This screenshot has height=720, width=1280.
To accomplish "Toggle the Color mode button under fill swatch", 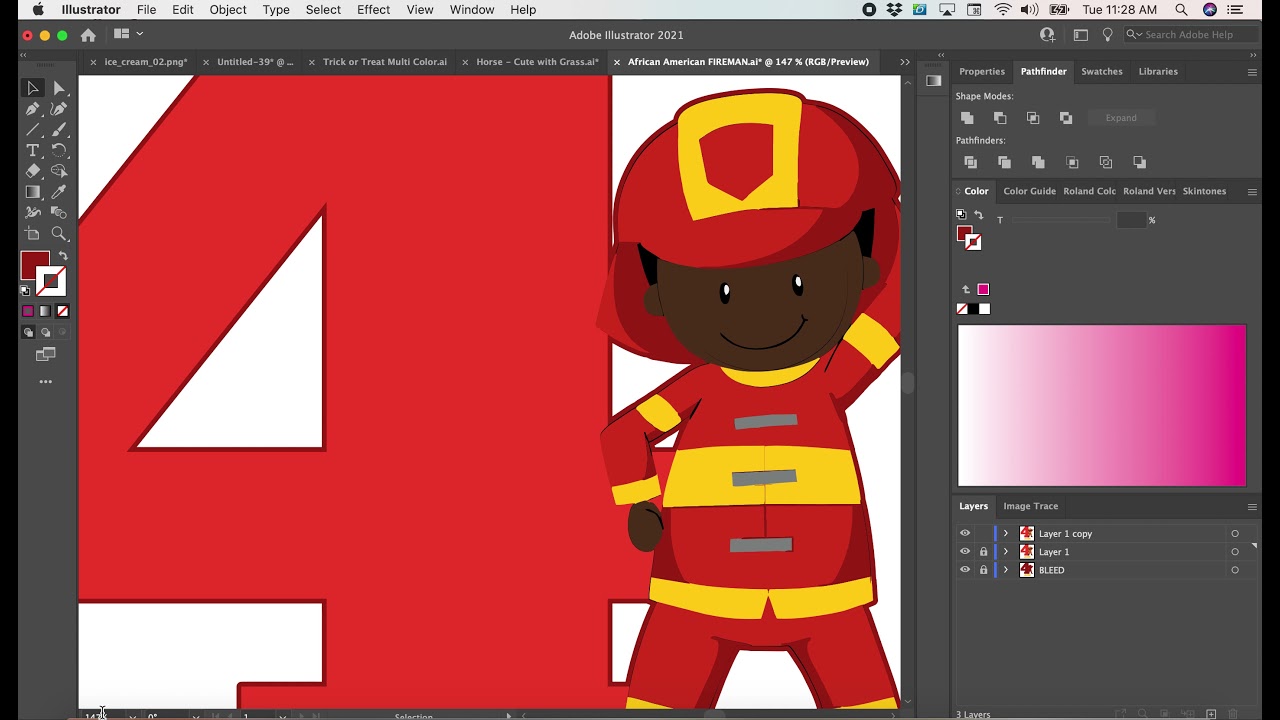I will pyautogui.click(x=28, y=311).
